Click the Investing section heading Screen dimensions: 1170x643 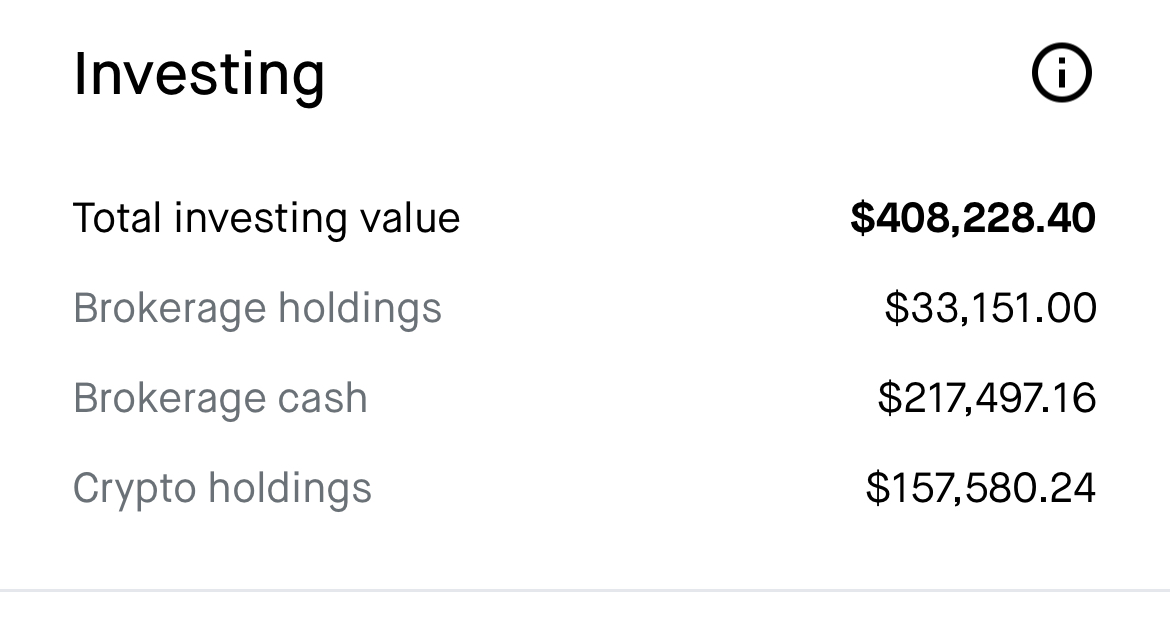(x=199, y=74)
